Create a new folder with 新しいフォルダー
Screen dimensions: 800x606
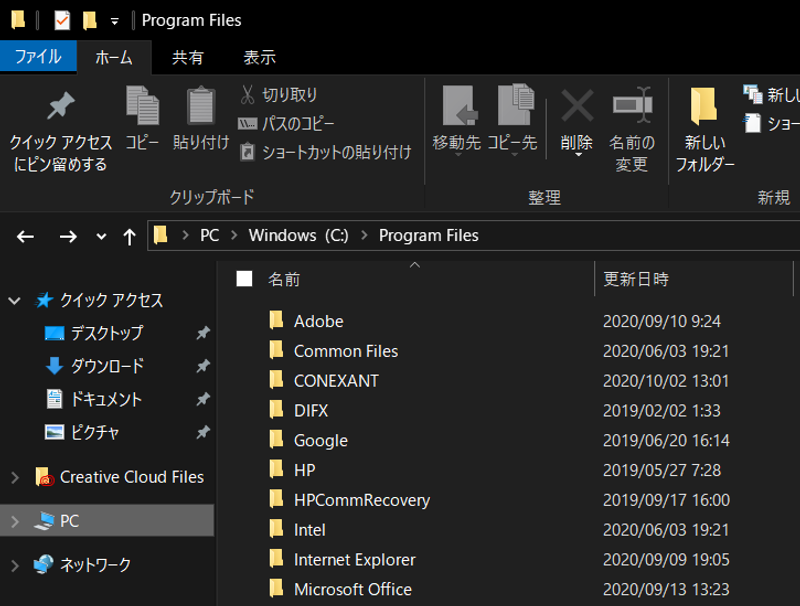(704, 108)
